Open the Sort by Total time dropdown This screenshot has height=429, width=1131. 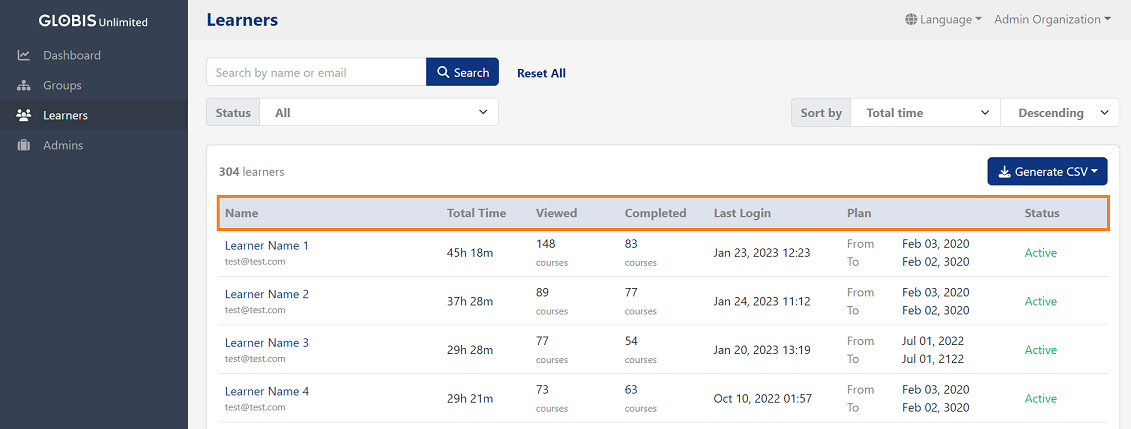925,112
